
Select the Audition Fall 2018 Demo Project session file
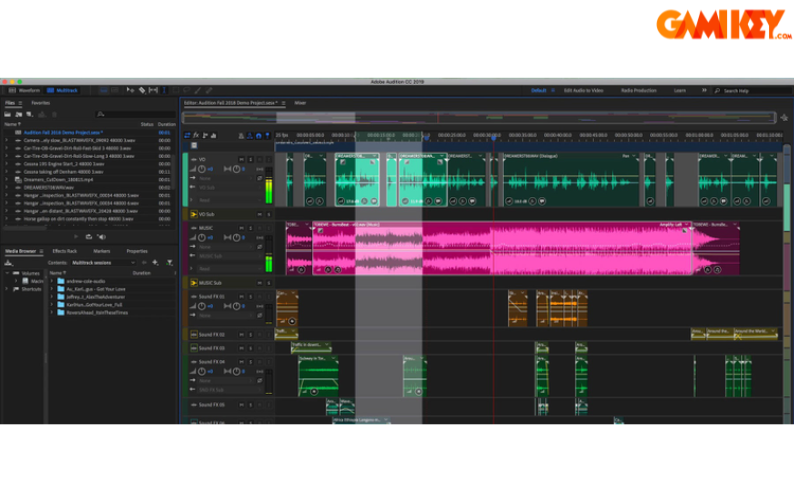coord(63,133)
